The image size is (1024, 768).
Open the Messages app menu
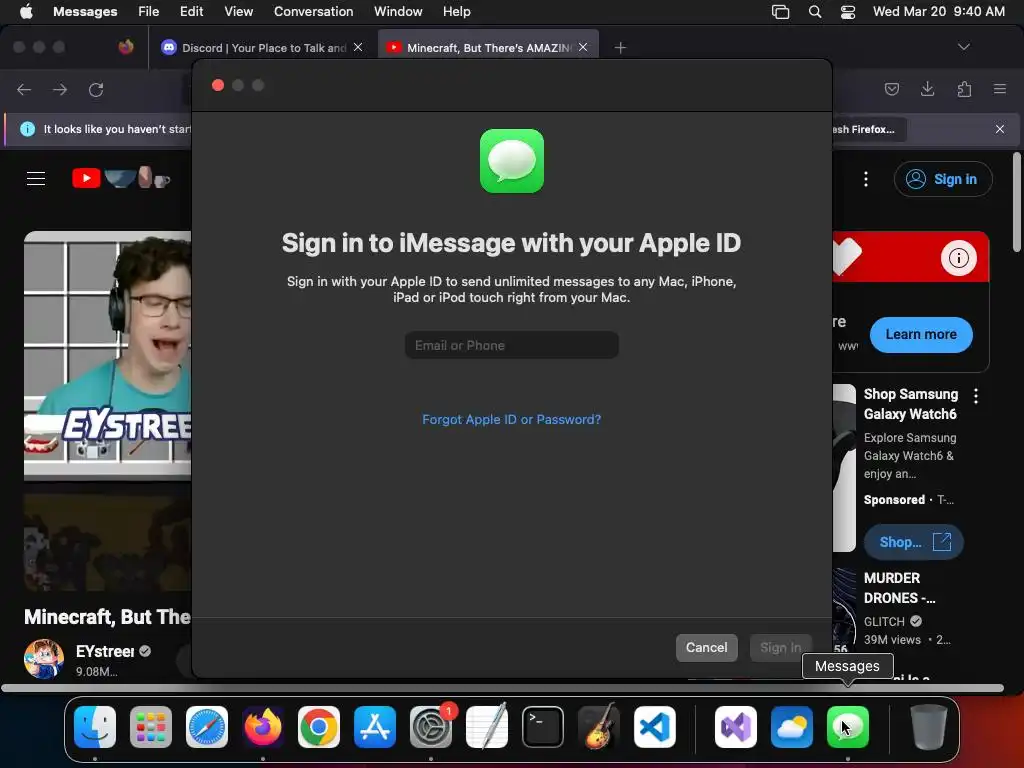pyautogui.click(x=85, y=12)
